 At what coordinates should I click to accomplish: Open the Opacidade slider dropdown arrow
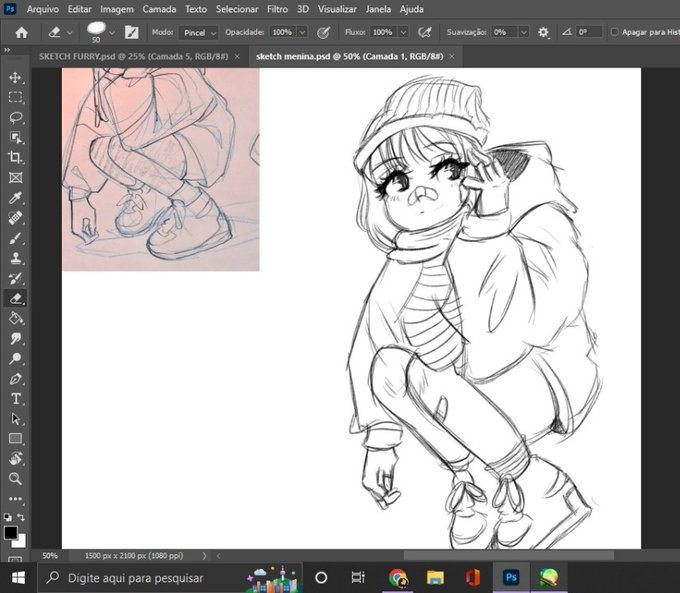pyautogui.click(x=302, y=32)
